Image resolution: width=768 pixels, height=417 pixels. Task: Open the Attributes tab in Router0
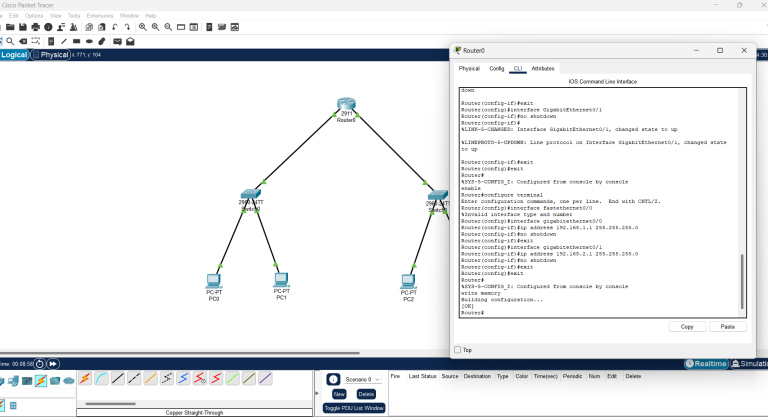click(543, 69)
